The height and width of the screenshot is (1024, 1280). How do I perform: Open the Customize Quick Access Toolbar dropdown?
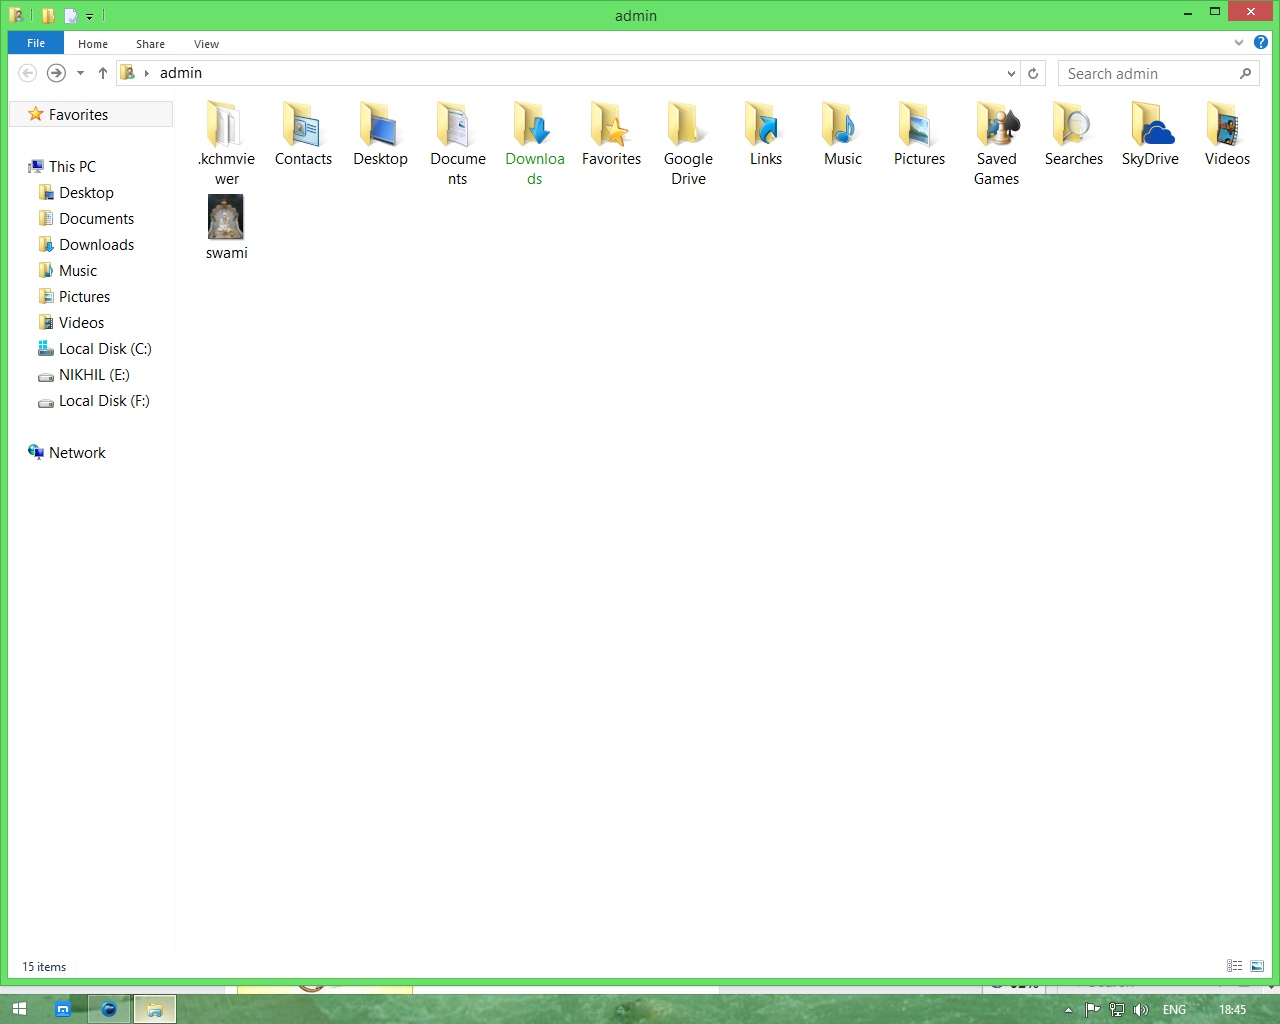click(89, 16)
